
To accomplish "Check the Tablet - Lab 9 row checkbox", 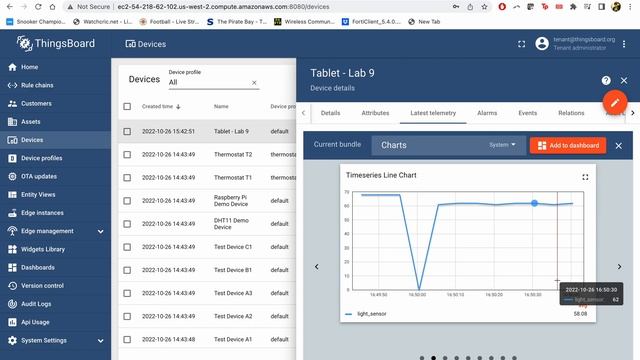I will pos(127,131).
